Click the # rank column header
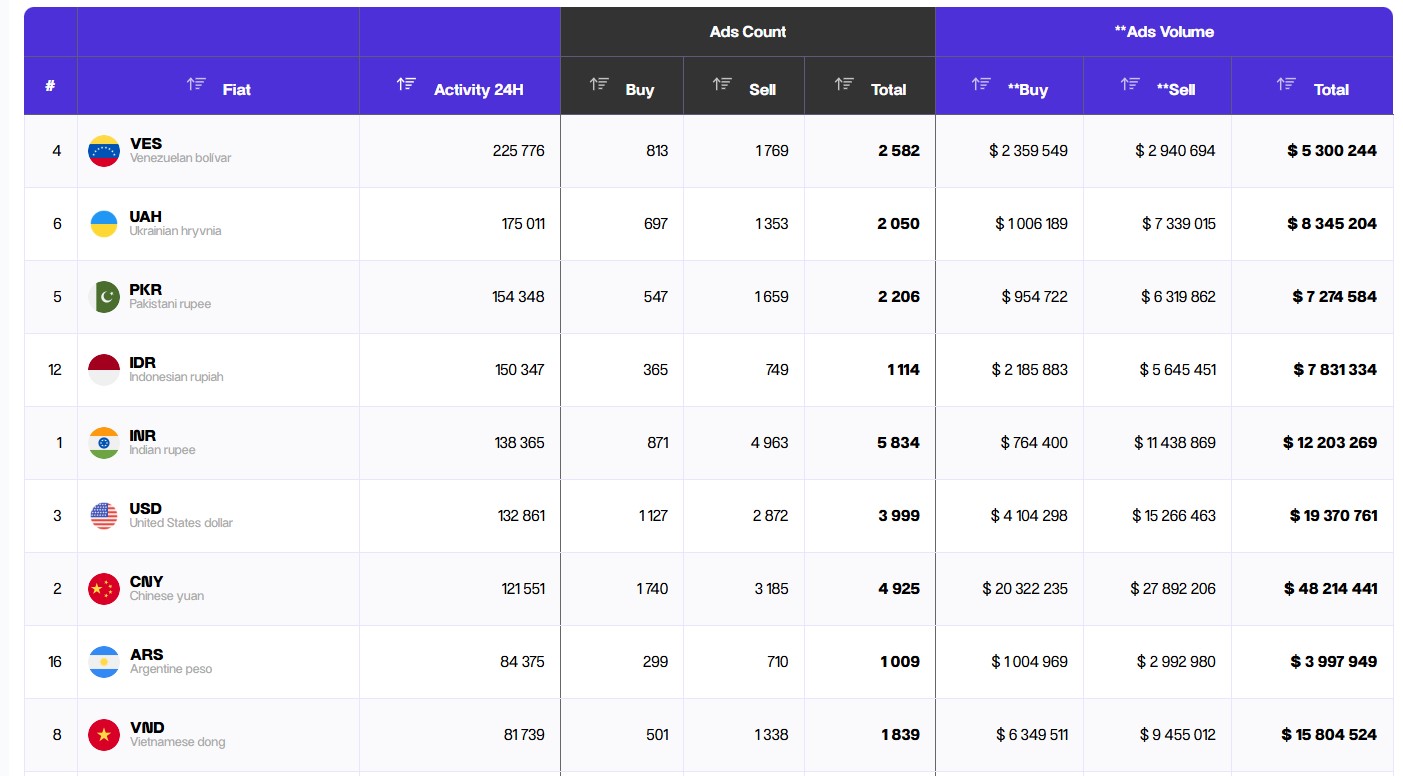The image size is (1403, 776). click(50, 87)
